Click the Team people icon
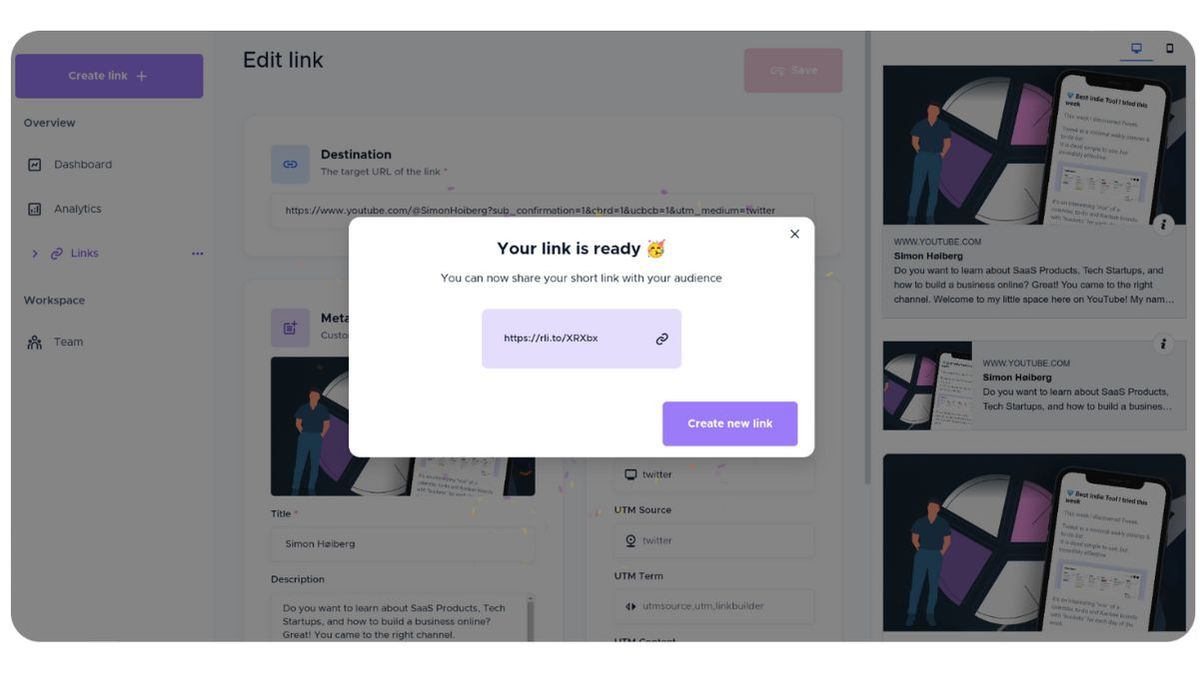 [x=35, y=342]
